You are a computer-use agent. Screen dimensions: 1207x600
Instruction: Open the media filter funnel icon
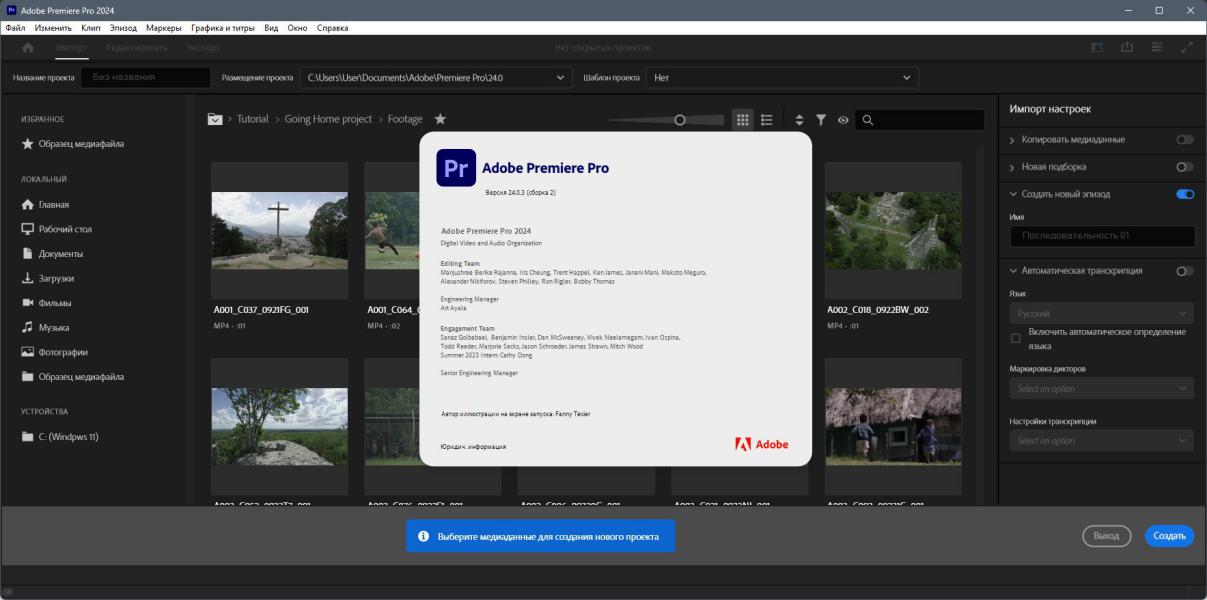(821, 119)
